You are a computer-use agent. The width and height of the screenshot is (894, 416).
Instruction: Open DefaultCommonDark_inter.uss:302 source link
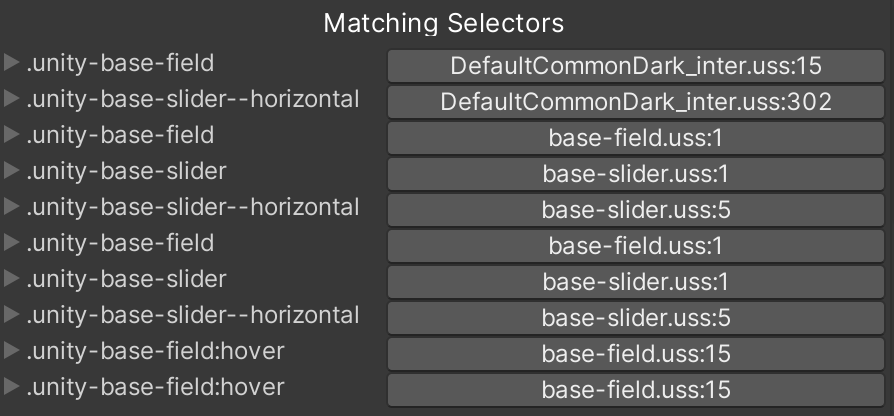[636, 102]
